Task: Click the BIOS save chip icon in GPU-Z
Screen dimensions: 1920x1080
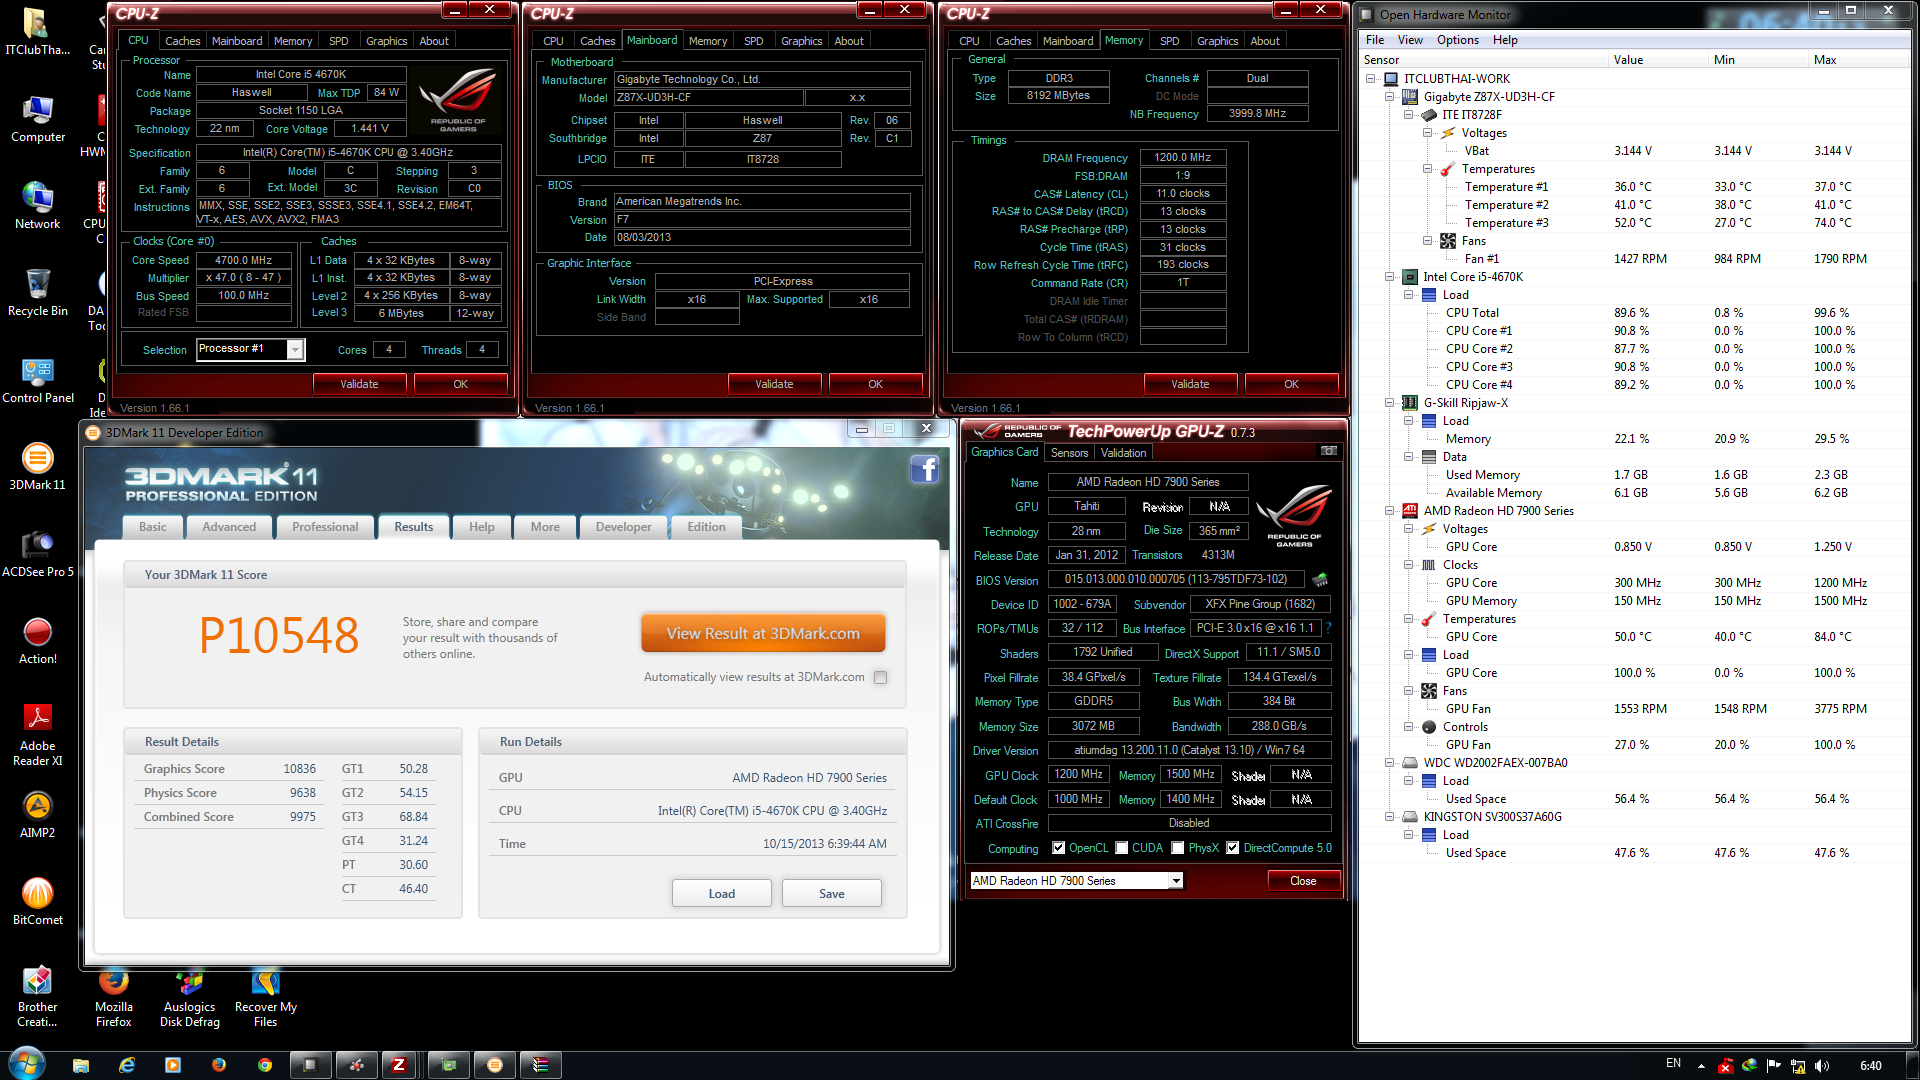Action: (1320, 579)
